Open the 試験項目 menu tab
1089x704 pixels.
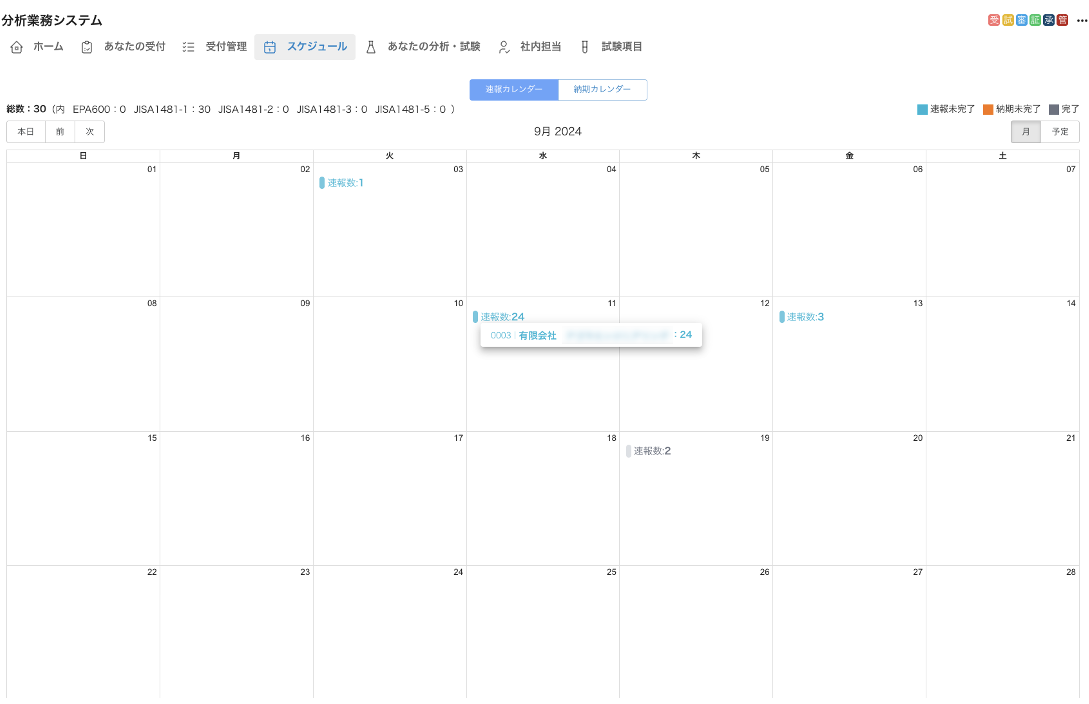pos(611,47)
